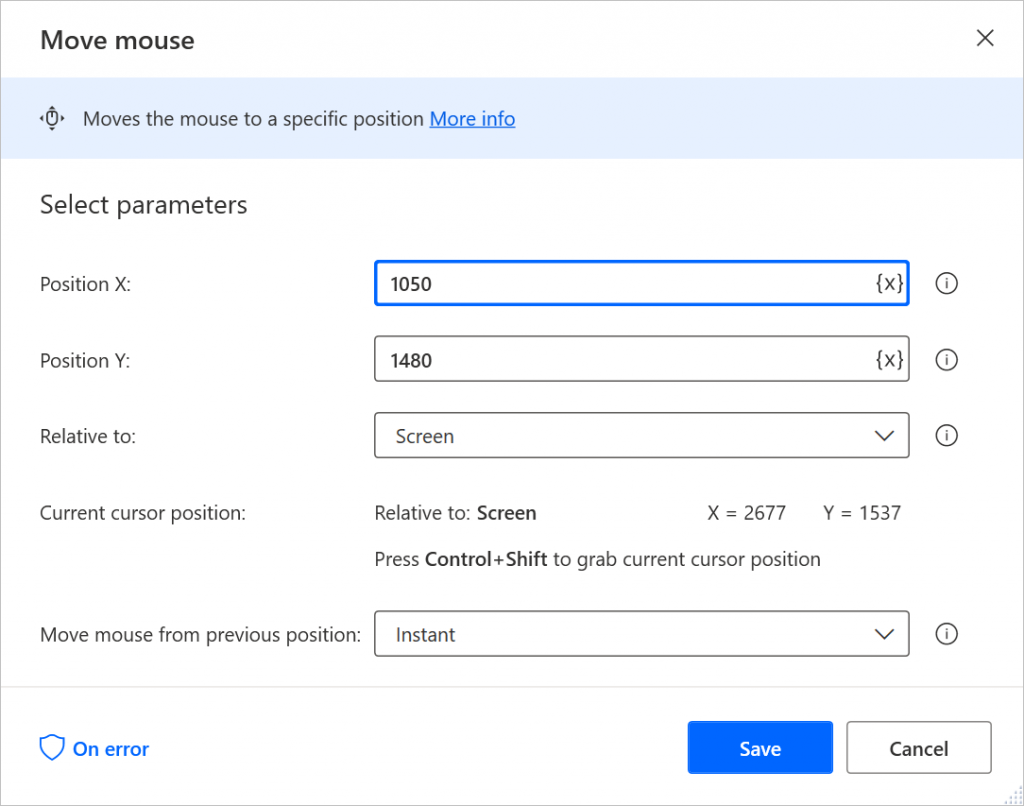Click into the Position Y input field
Image resolution: width=1024 pixels, height=806 pixels.
pyautogui.click(x=620, y=360)
